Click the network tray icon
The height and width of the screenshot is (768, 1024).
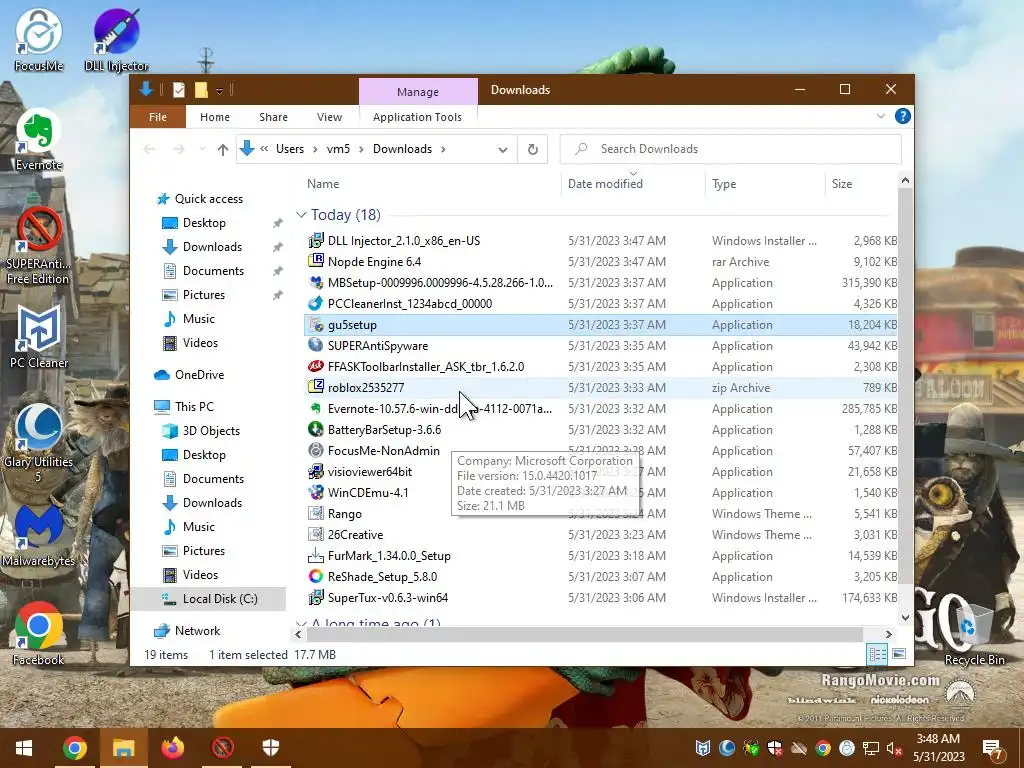pos(871,748)
